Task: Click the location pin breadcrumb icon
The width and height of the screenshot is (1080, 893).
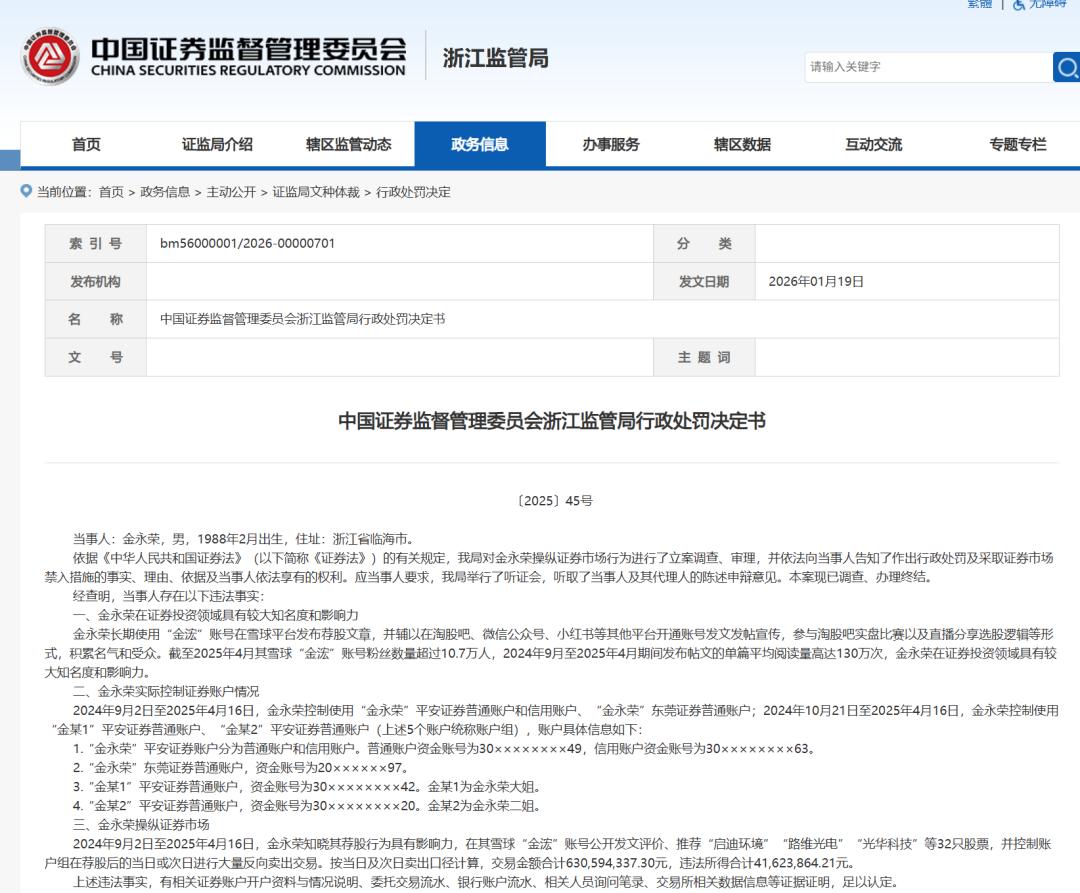Action: pyautogui.click(x=26, y=191)
